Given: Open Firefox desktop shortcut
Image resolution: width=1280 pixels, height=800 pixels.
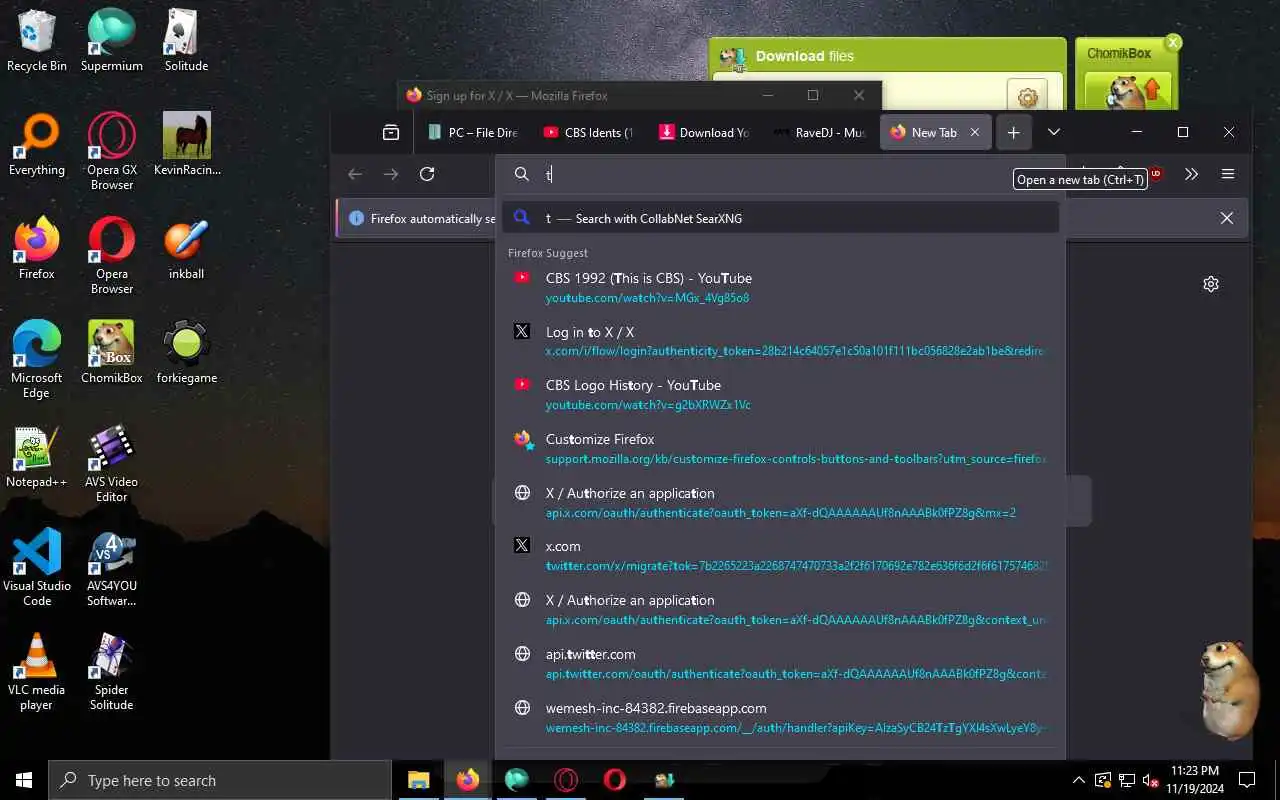Looking at the screenshot, I should 37,249.
